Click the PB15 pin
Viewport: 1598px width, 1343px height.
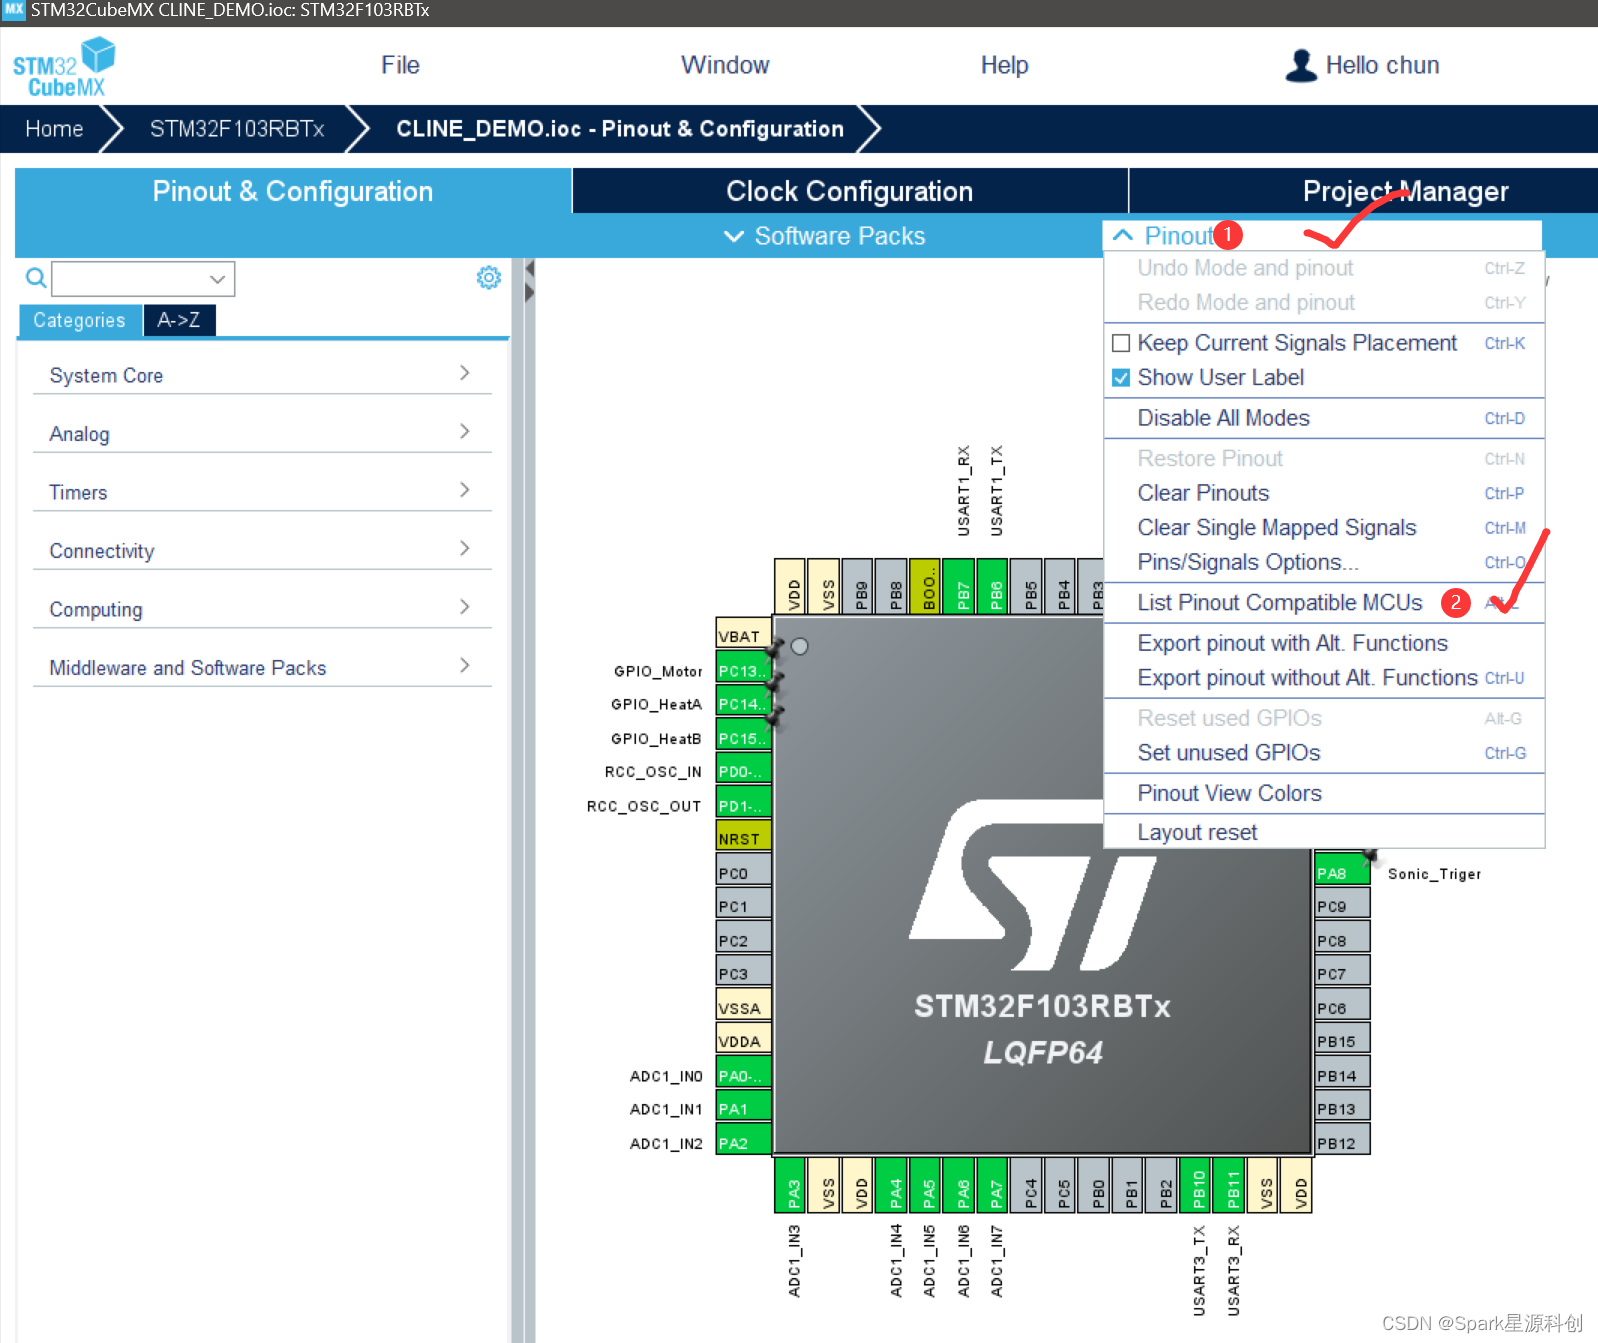[x=1342, y=1040]
